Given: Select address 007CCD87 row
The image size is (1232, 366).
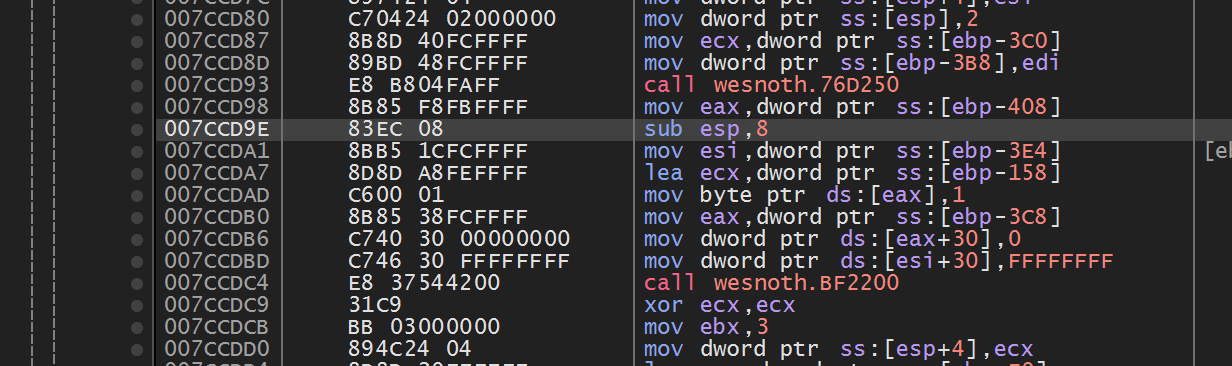Looking at the screenshot, I should [217, 41].
